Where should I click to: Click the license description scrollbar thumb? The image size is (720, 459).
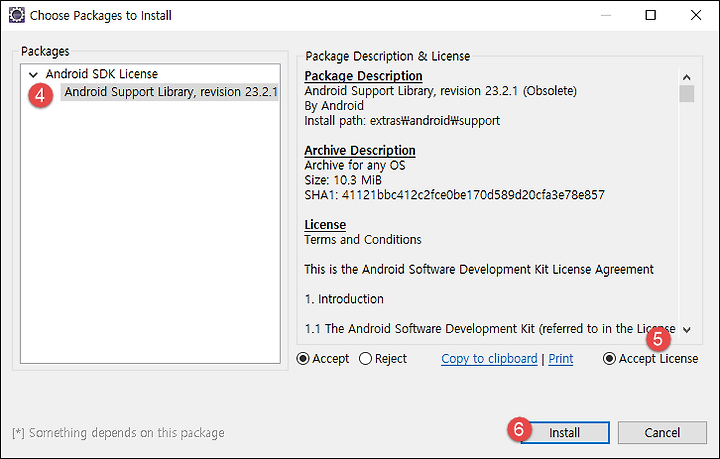coord(687,94)
